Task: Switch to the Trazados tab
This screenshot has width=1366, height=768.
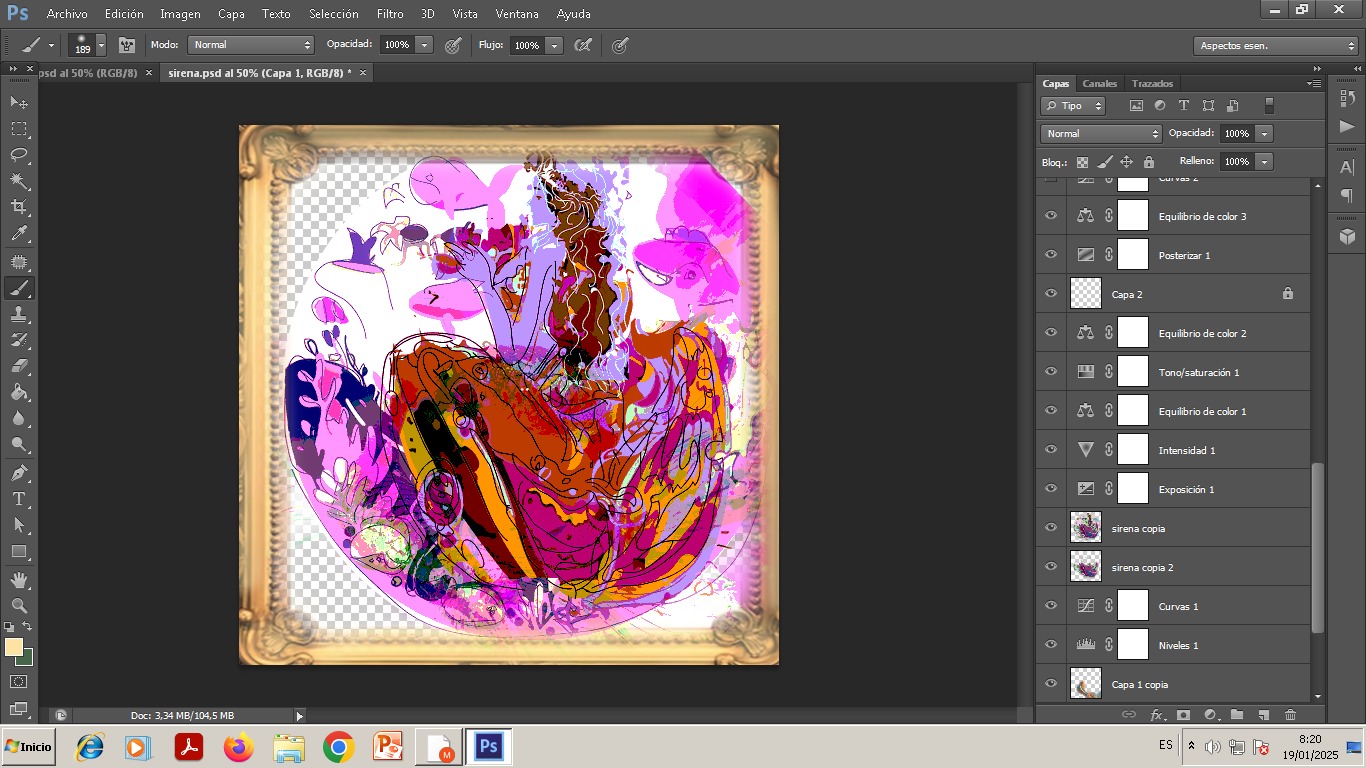Action: (1152, 83)
